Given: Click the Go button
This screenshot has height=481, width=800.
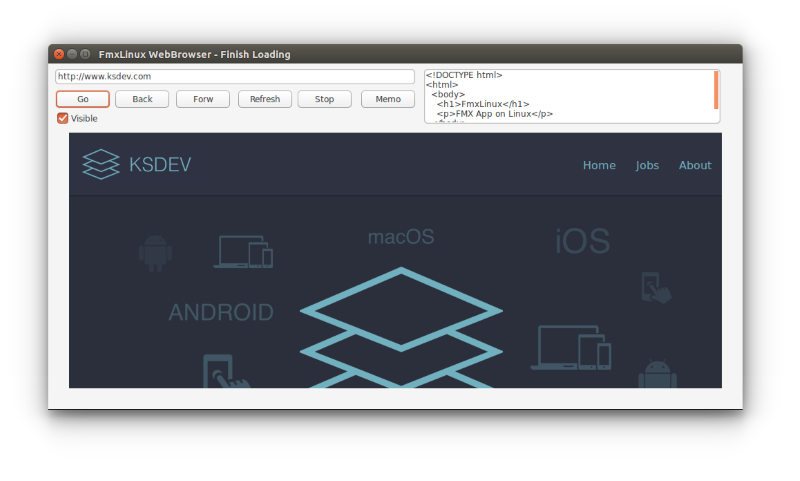Looking at the screenshot, I should click(x=83, y=99).
